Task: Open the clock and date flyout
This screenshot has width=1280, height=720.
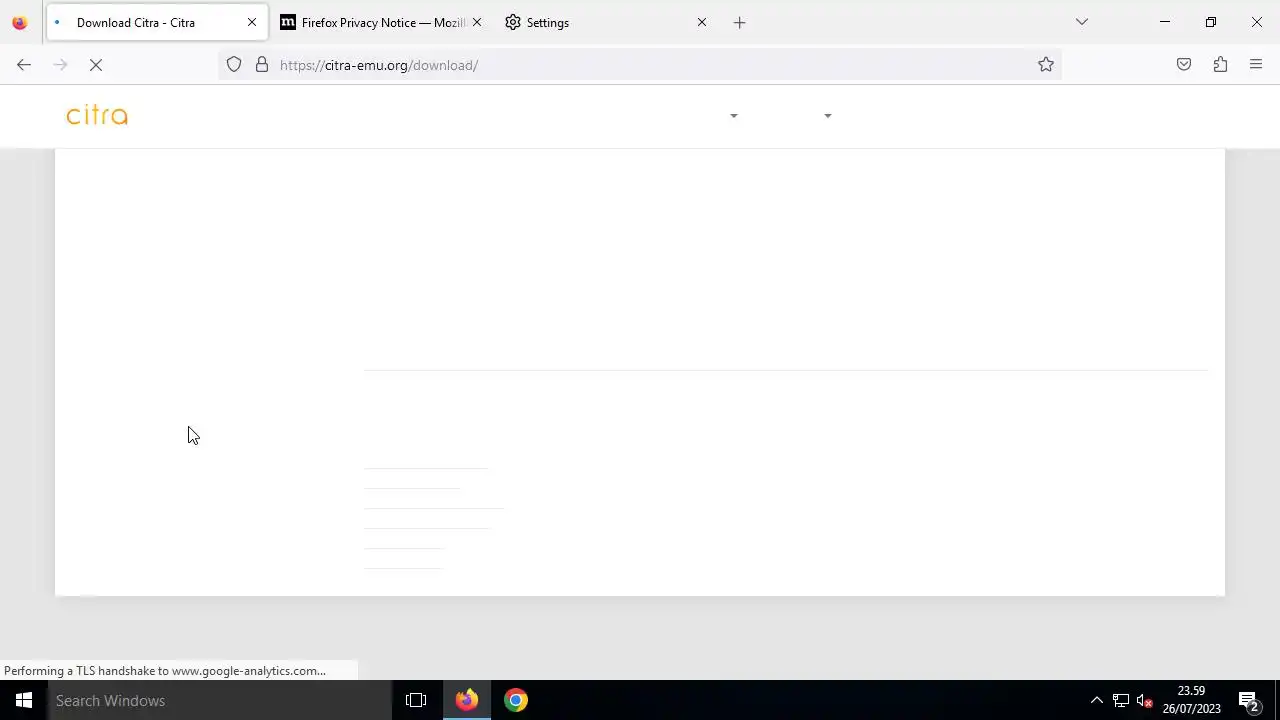Action: (x=1191, y=700)
